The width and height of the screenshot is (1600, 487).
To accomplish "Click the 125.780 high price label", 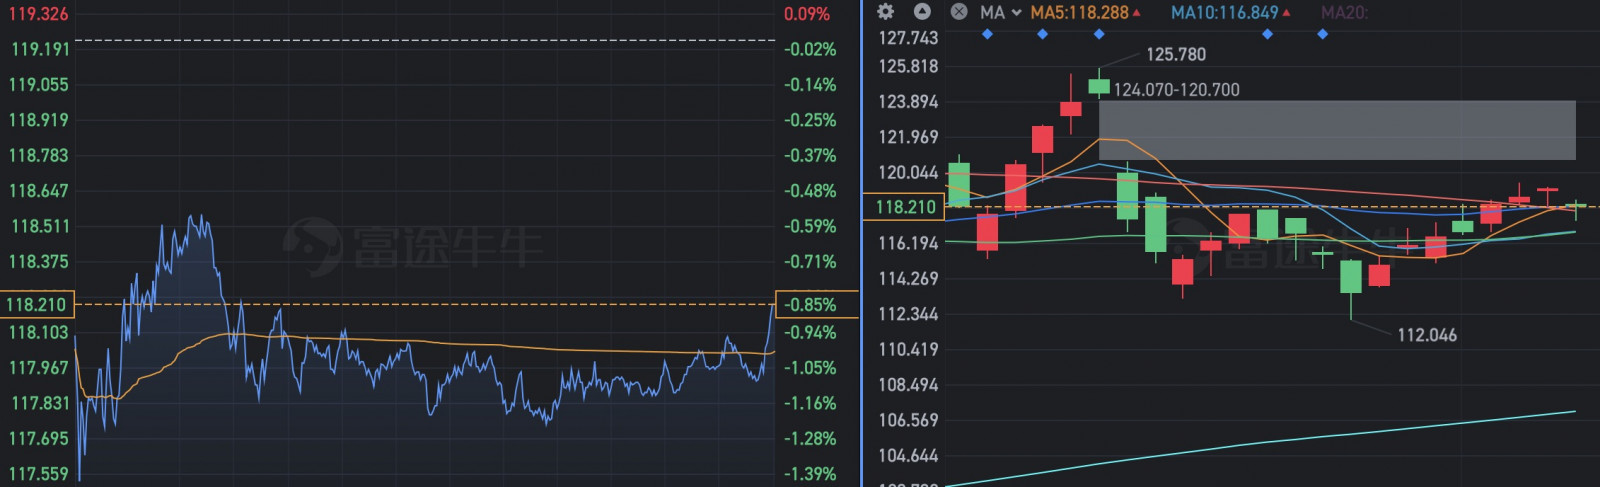I will [x=1175, y=55].
